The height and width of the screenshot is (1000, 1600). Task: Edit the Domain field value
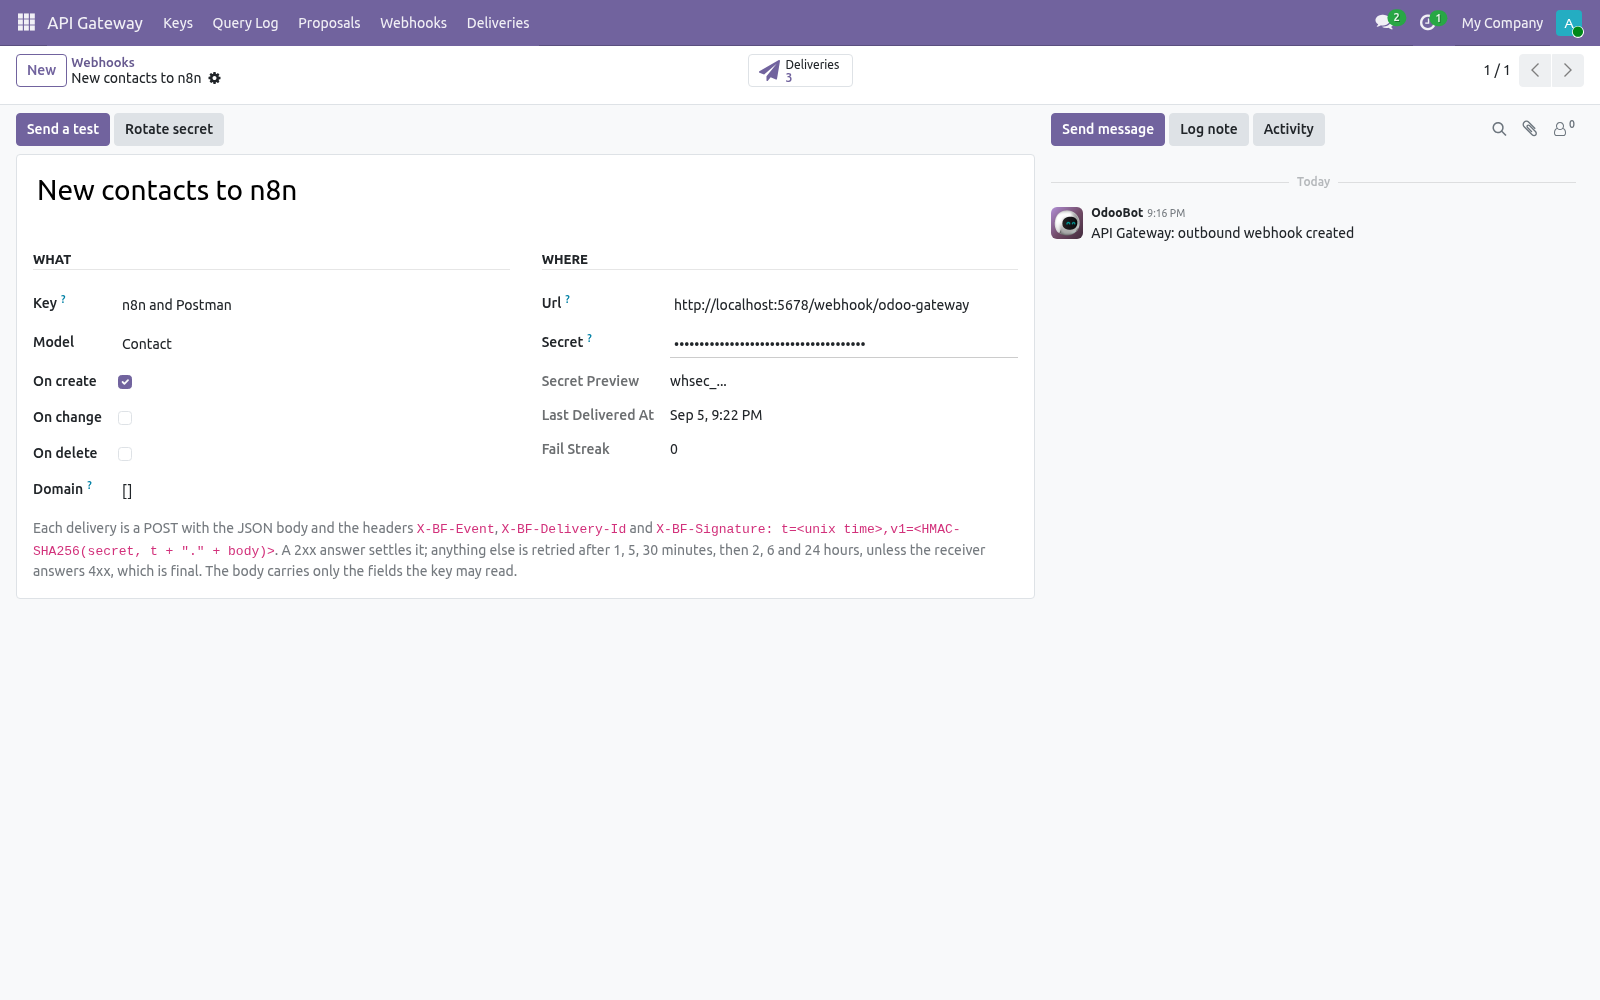314,490
